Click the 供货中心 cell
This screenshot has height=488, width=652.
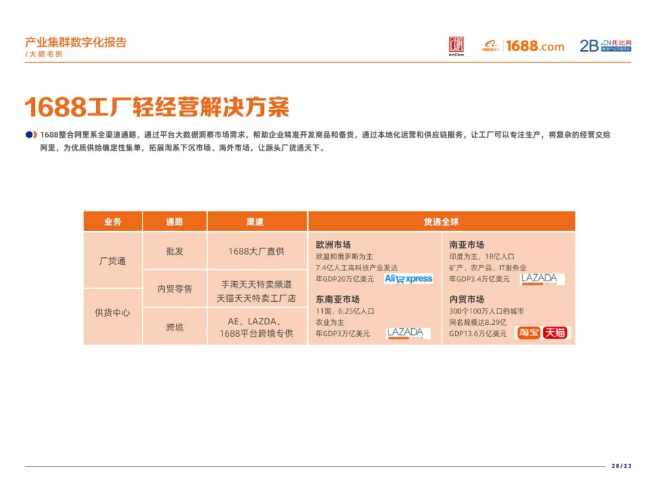click(112, 313)
